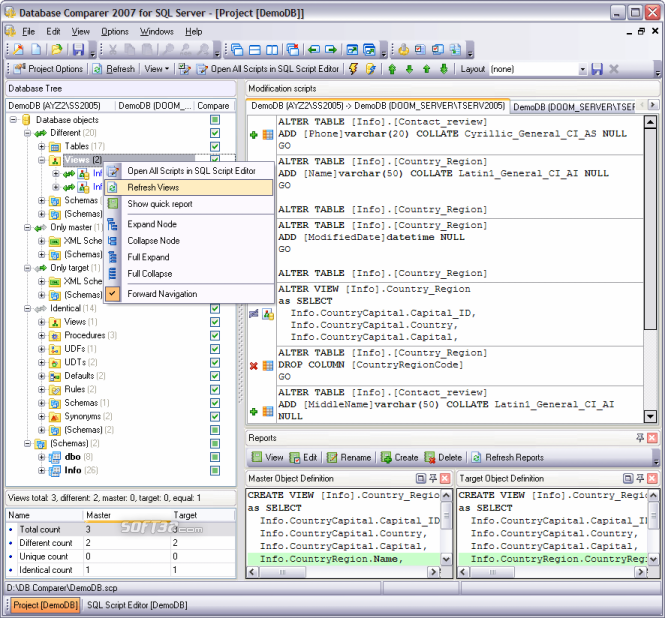Toggle checkbox for UDFs (1) row
The image size is (665, 618).
215,349
